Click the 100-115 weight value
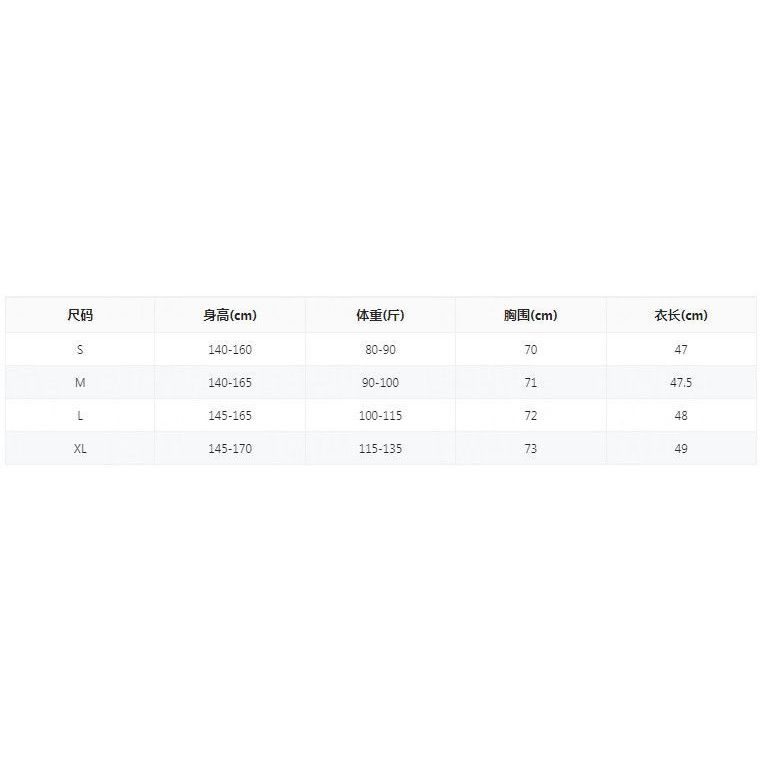Viewport: 762px width, 762px height. point(380,416)
